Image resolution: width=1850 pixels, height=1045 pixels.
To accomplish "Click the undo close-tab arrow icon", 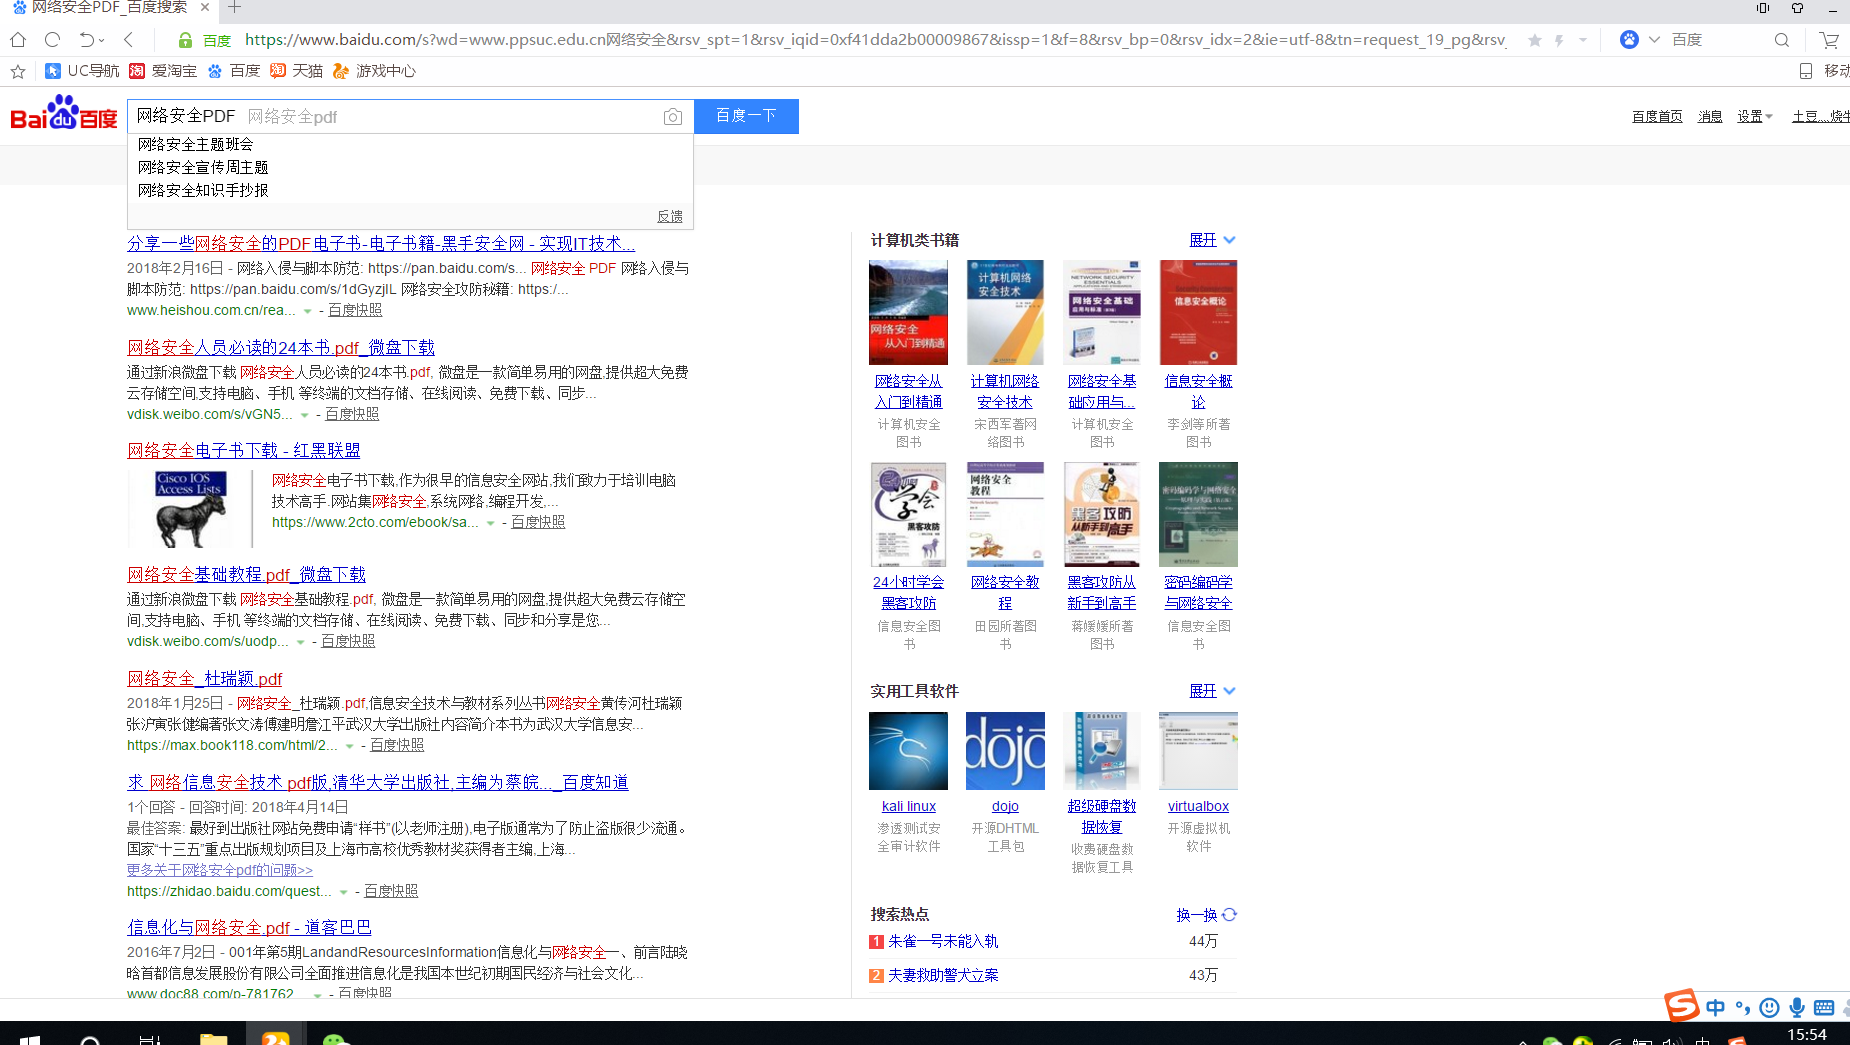I will [86, 40].
